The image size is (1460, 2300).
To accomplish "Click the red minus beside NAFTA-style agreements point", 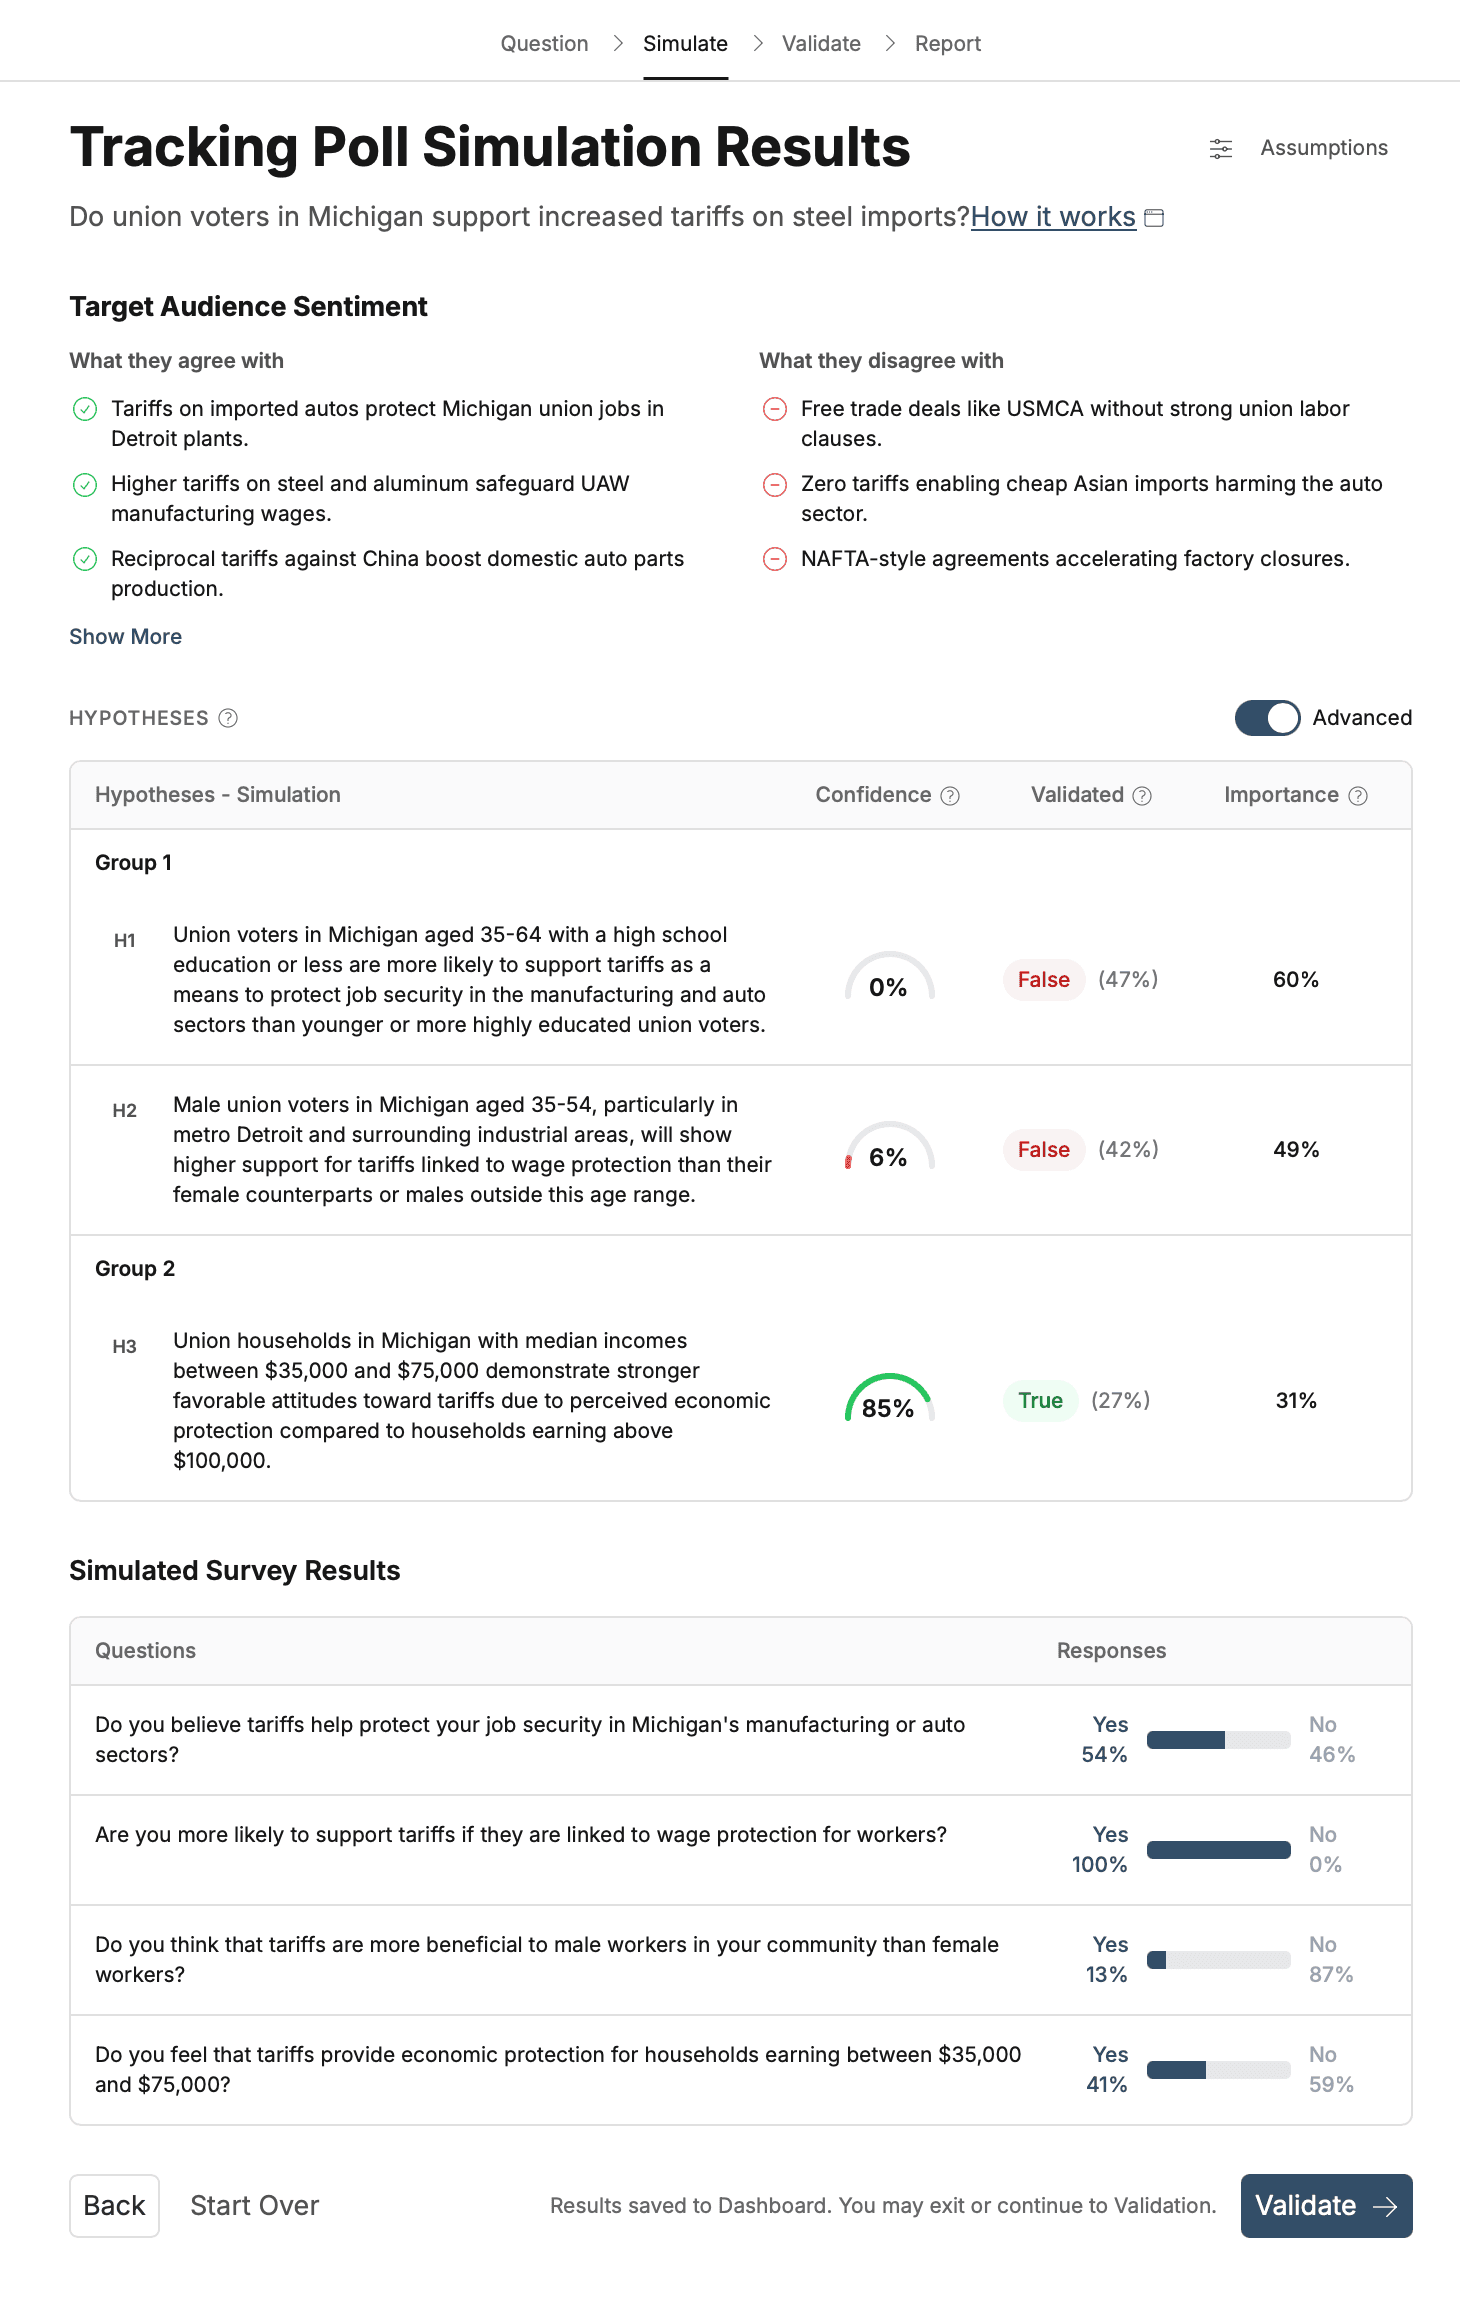I will click(x=774, y=558).
